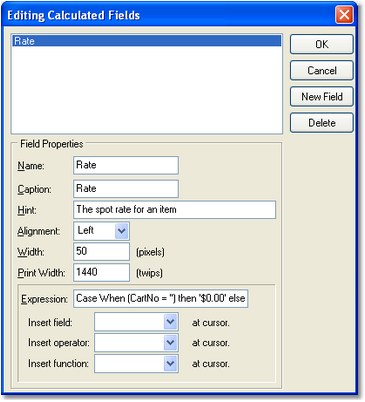Expand the Insert function dropdown
This screenshot has width=365, height=402.
tap(170, 363)
